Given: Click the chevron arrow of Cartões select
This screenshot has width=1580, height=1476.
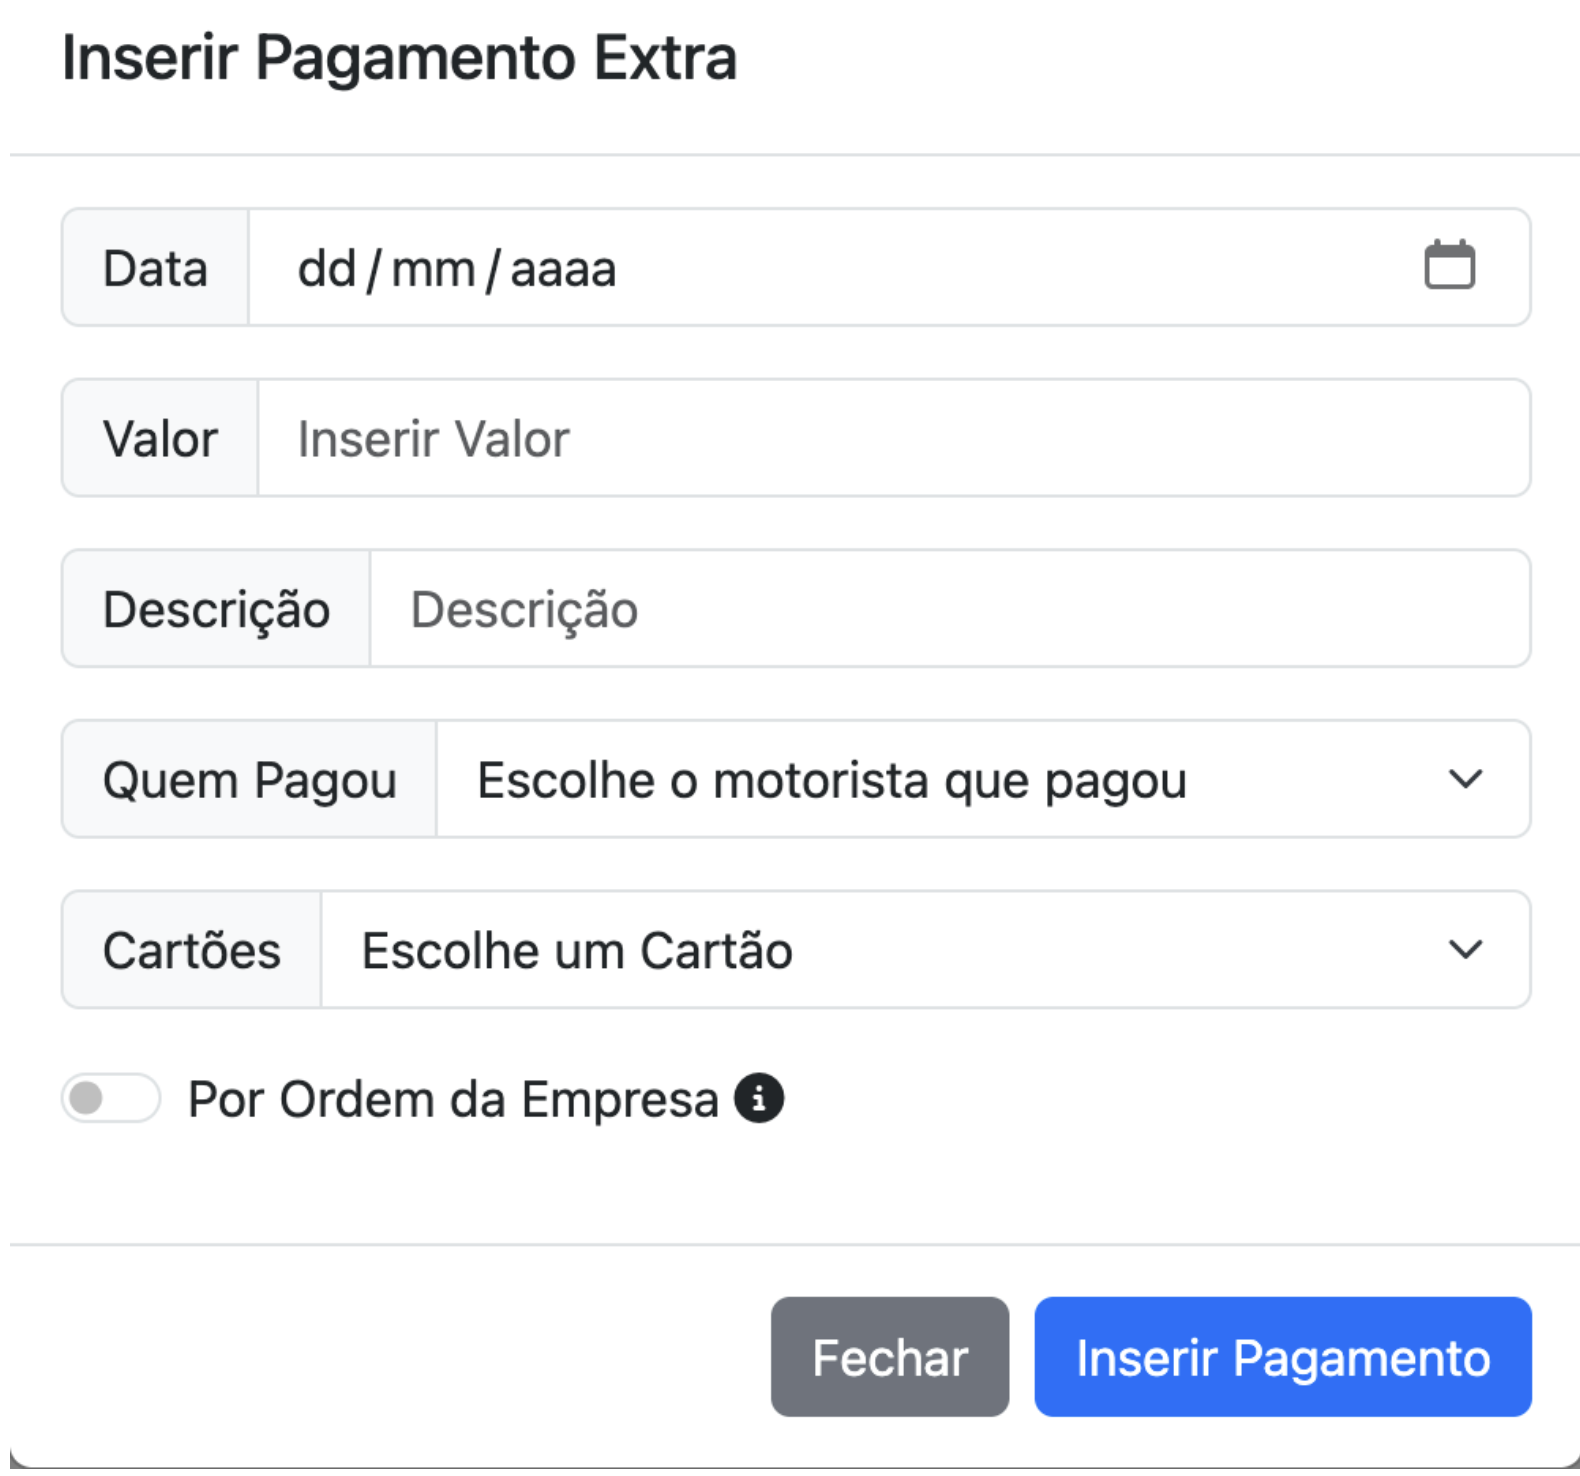Looking at the screenshot, I should click(1465, 949).
